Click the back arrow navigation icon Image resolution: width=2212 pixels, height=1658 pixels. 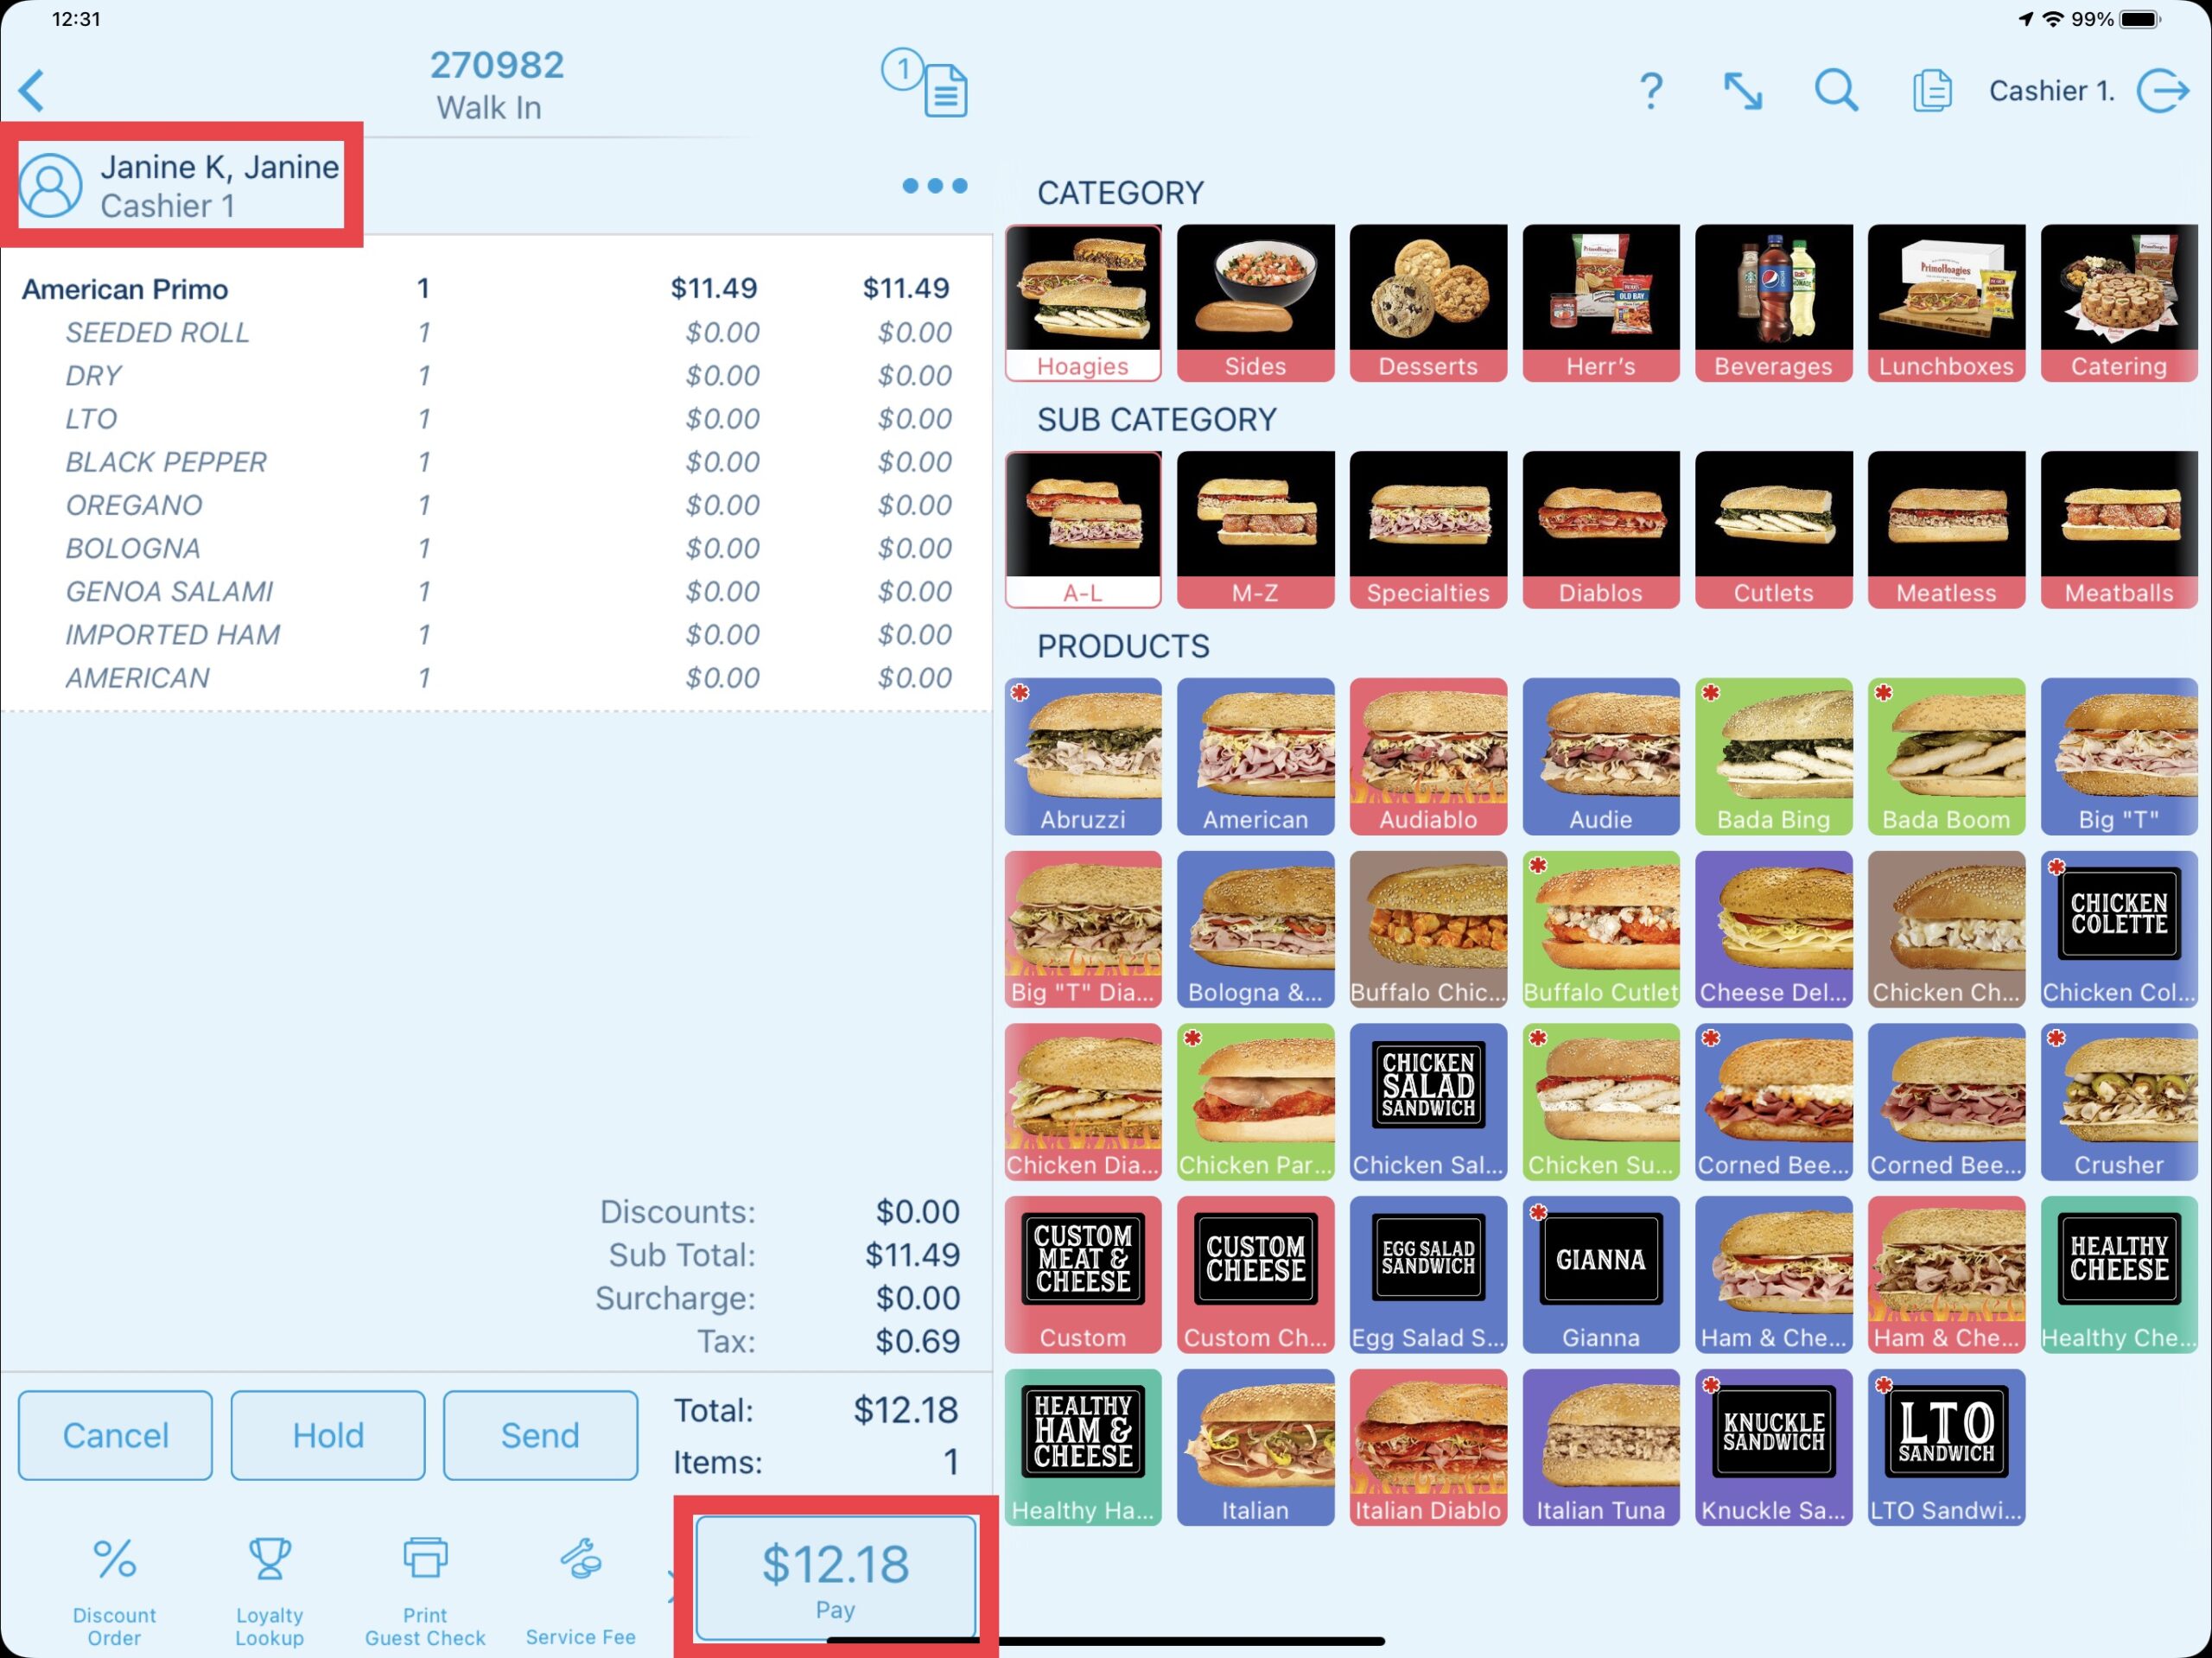pos(36,89)
